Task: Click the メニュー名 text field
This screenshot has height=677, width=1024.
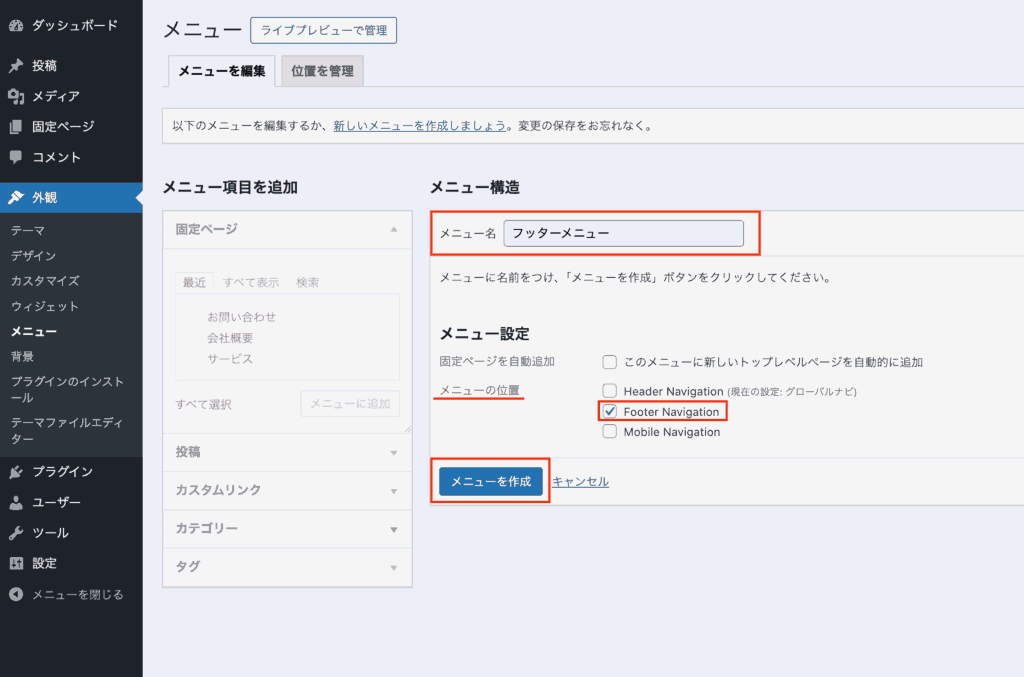Action: click(624, 233)
